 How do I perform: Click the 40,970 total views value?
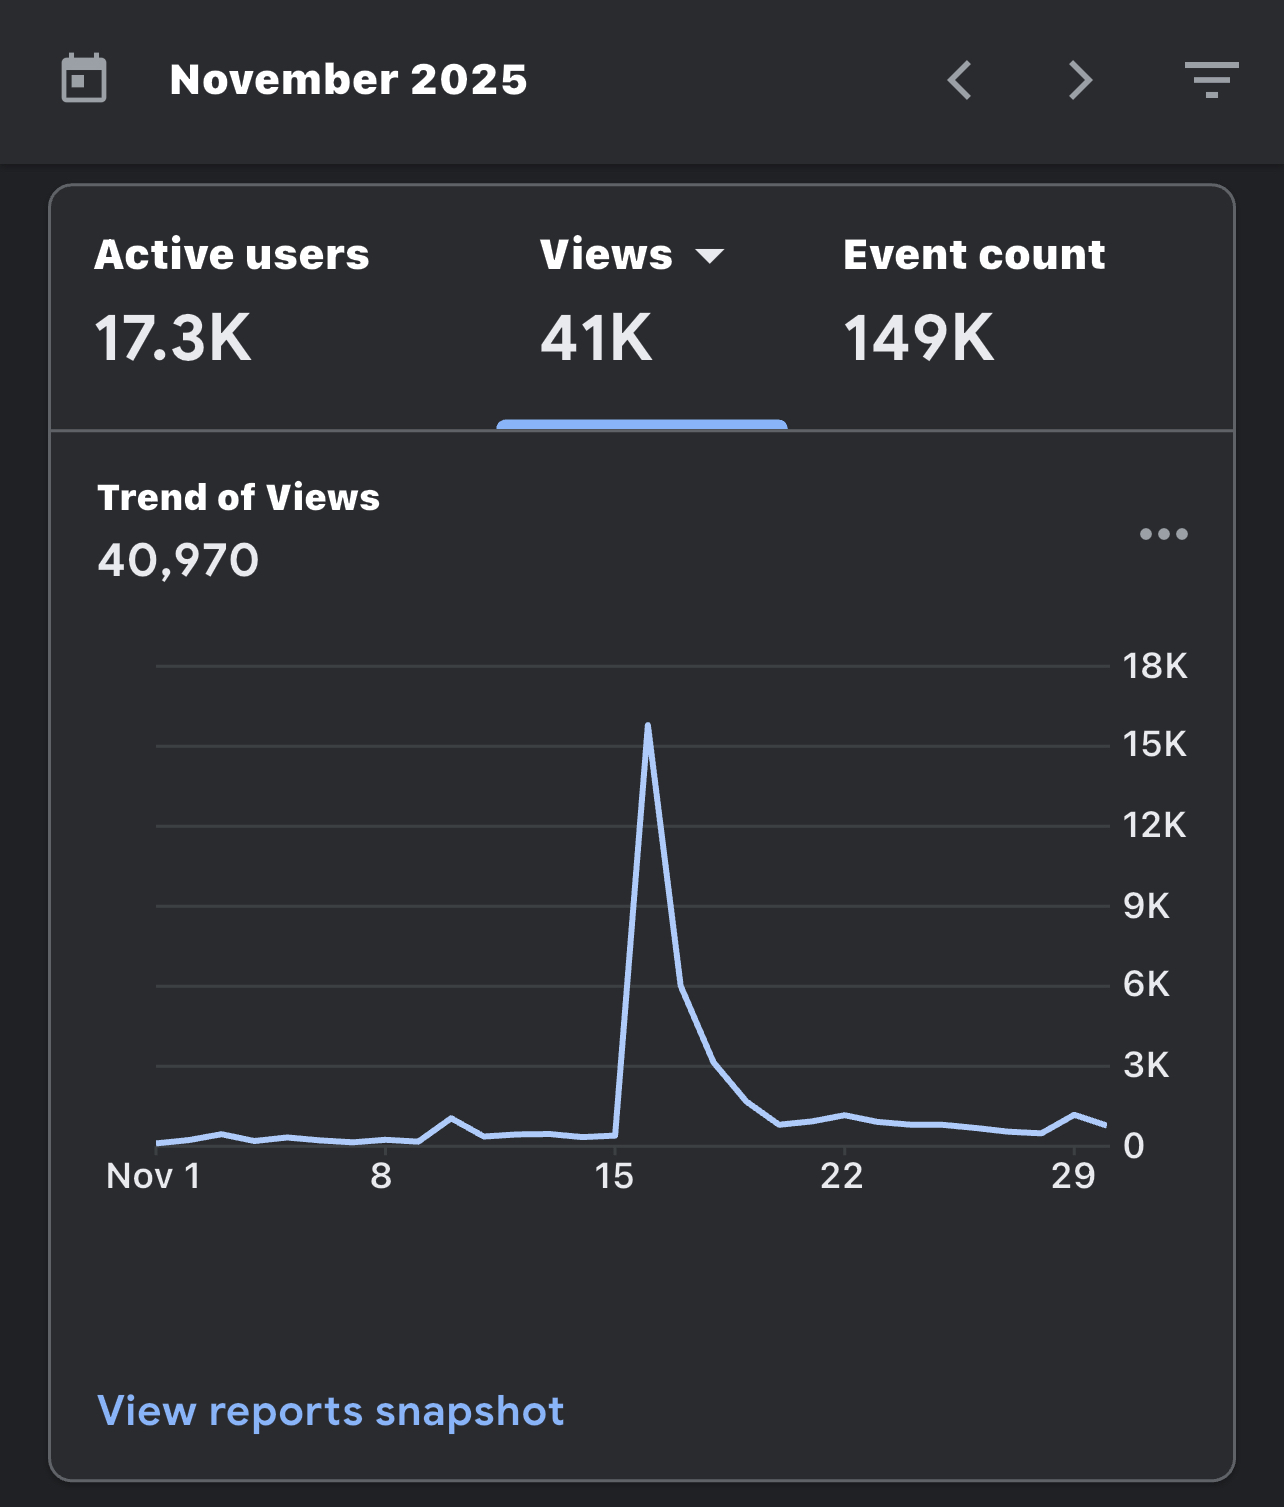coord(178,560)
